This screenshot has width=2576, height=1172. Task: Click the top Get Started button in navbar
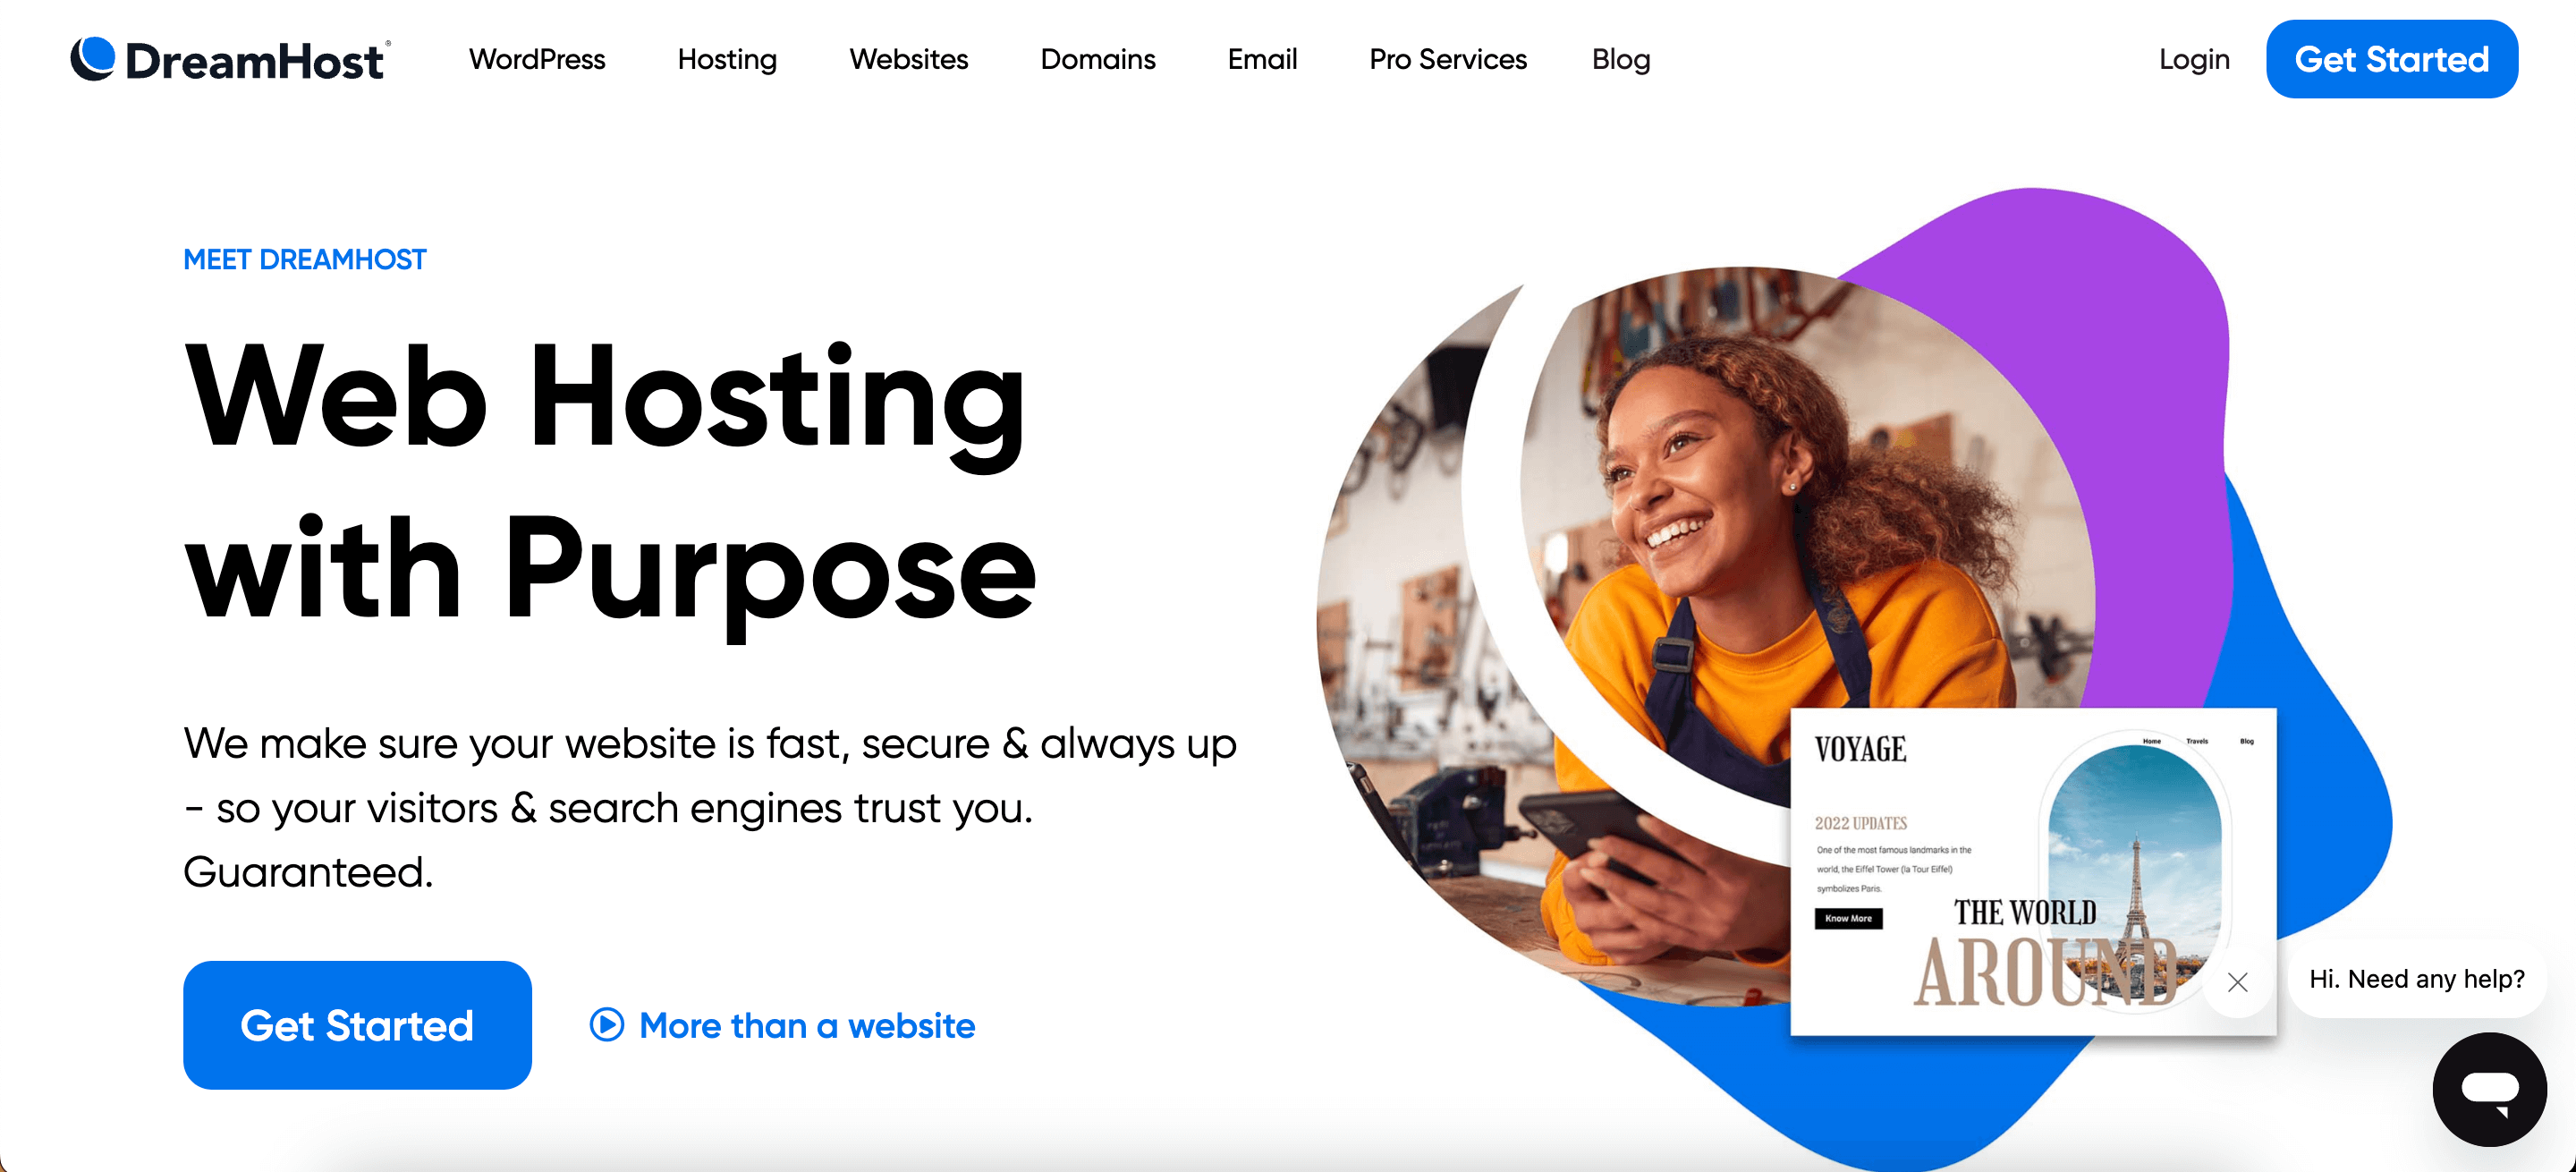pos(2392,59)
